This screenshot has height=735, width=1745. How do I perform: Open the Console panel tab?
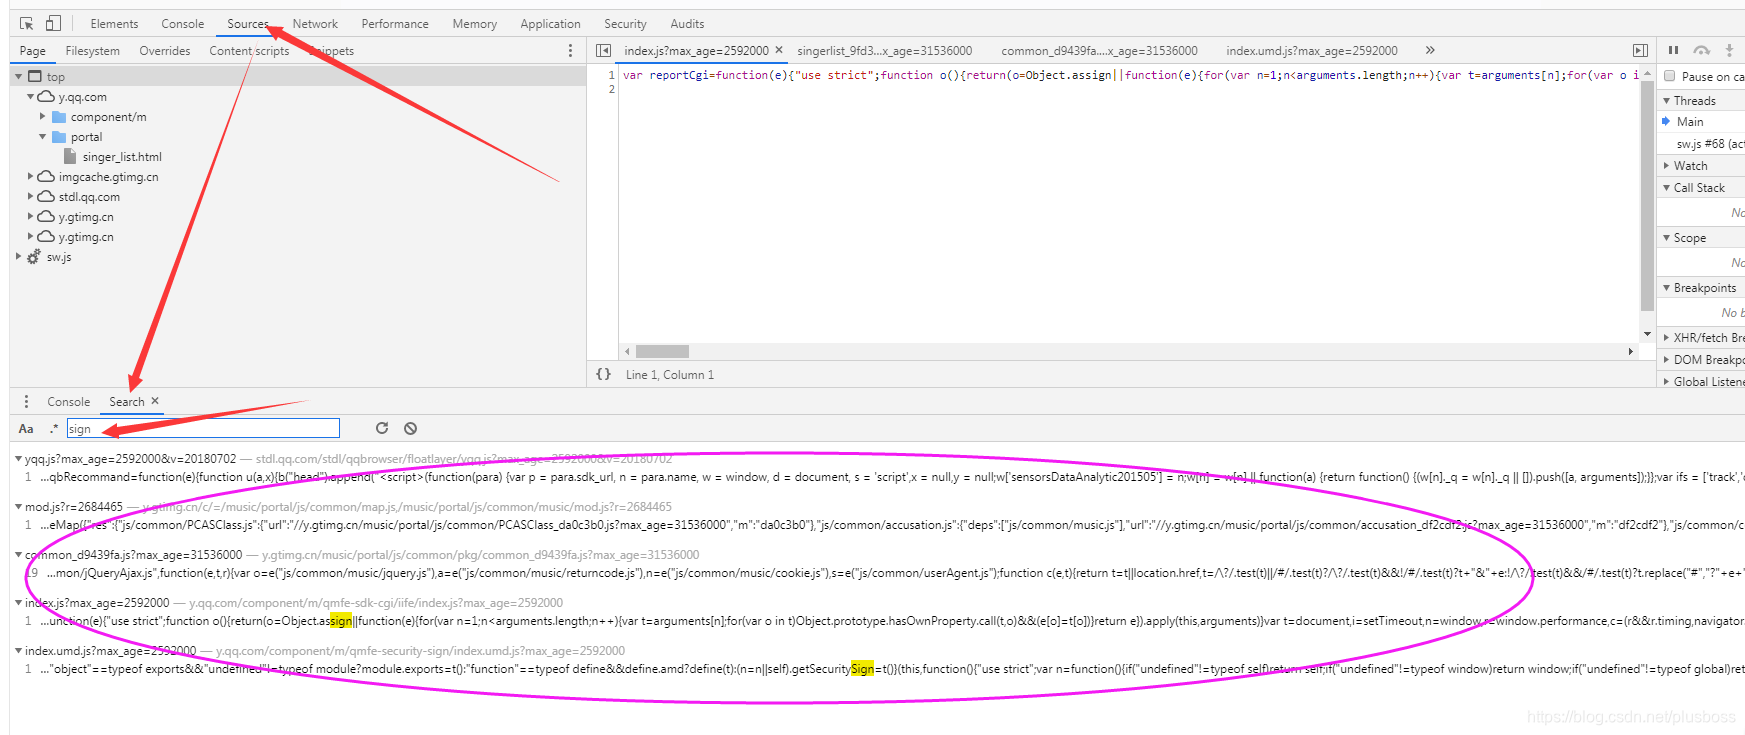183,24
